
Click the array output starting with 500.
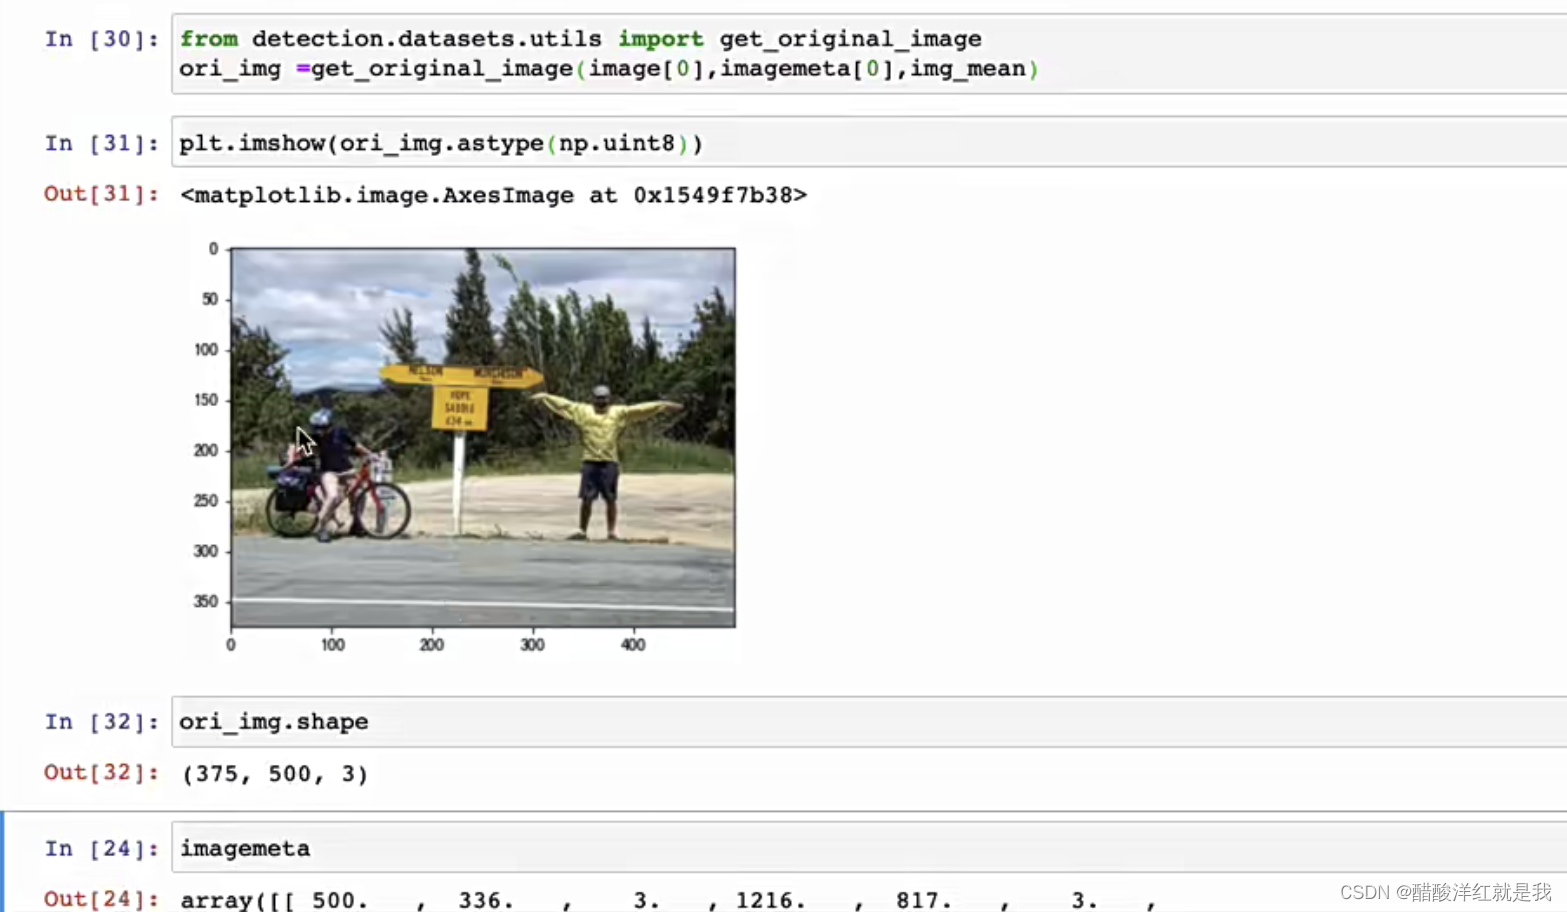(668, 900)
